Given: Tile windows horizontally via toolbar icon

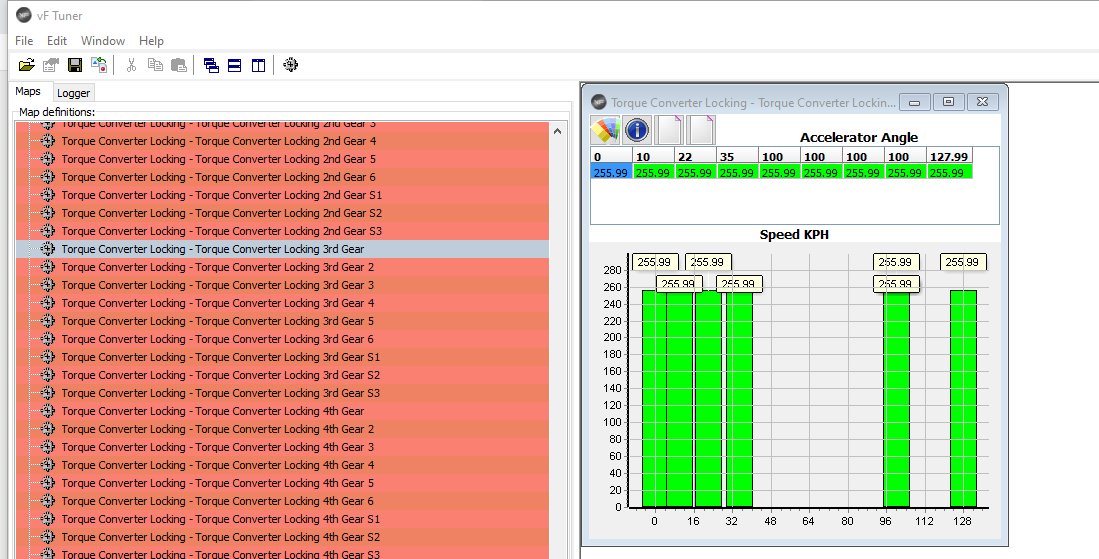Looking at the screenshot, I should coord(235,65).
